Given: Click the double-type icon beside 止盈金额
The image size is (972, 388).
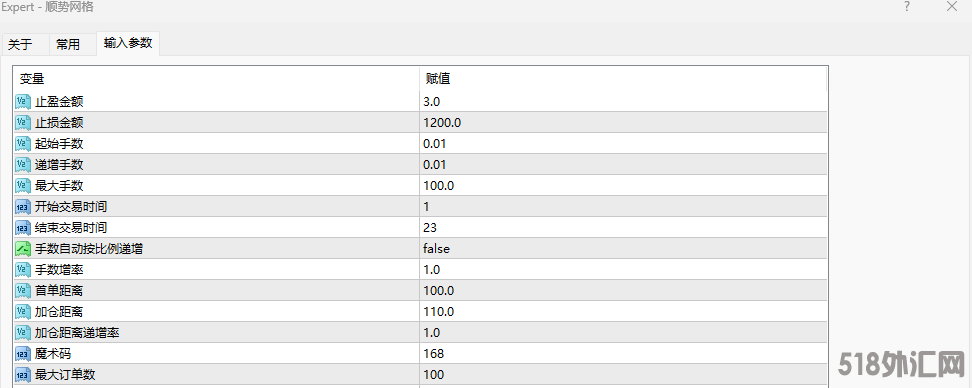Looking at the screenshot, I should click(23, 102).
